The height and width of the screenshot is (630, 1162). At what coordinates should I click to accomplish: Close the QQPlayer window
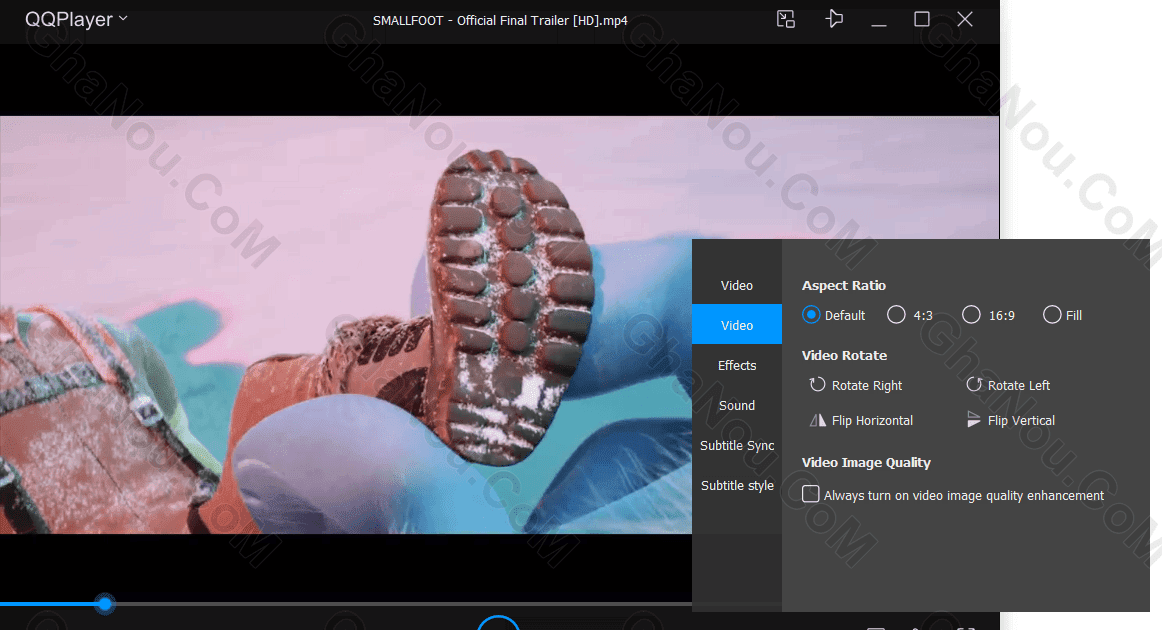click(x=965, y=19)
